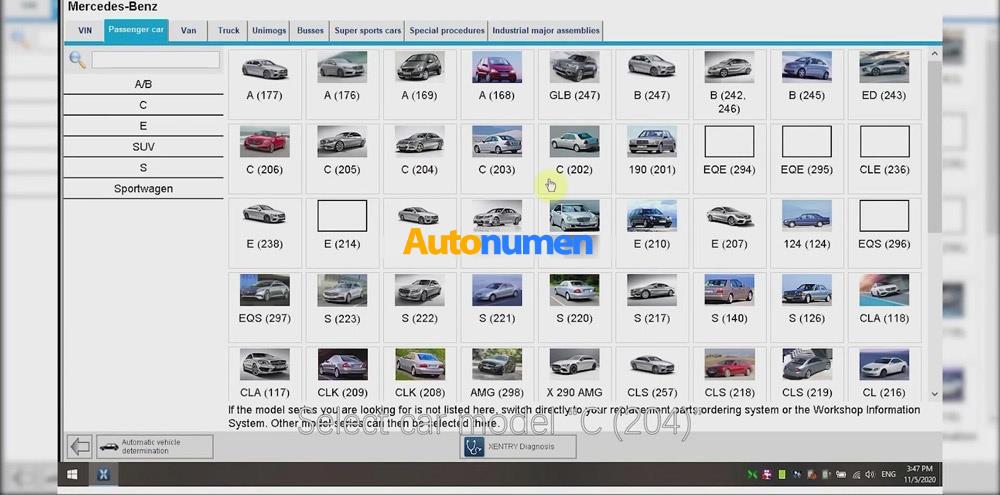Open the Truck tab
Viewport: 1000px width, 495px height.
tap(228, 30)
